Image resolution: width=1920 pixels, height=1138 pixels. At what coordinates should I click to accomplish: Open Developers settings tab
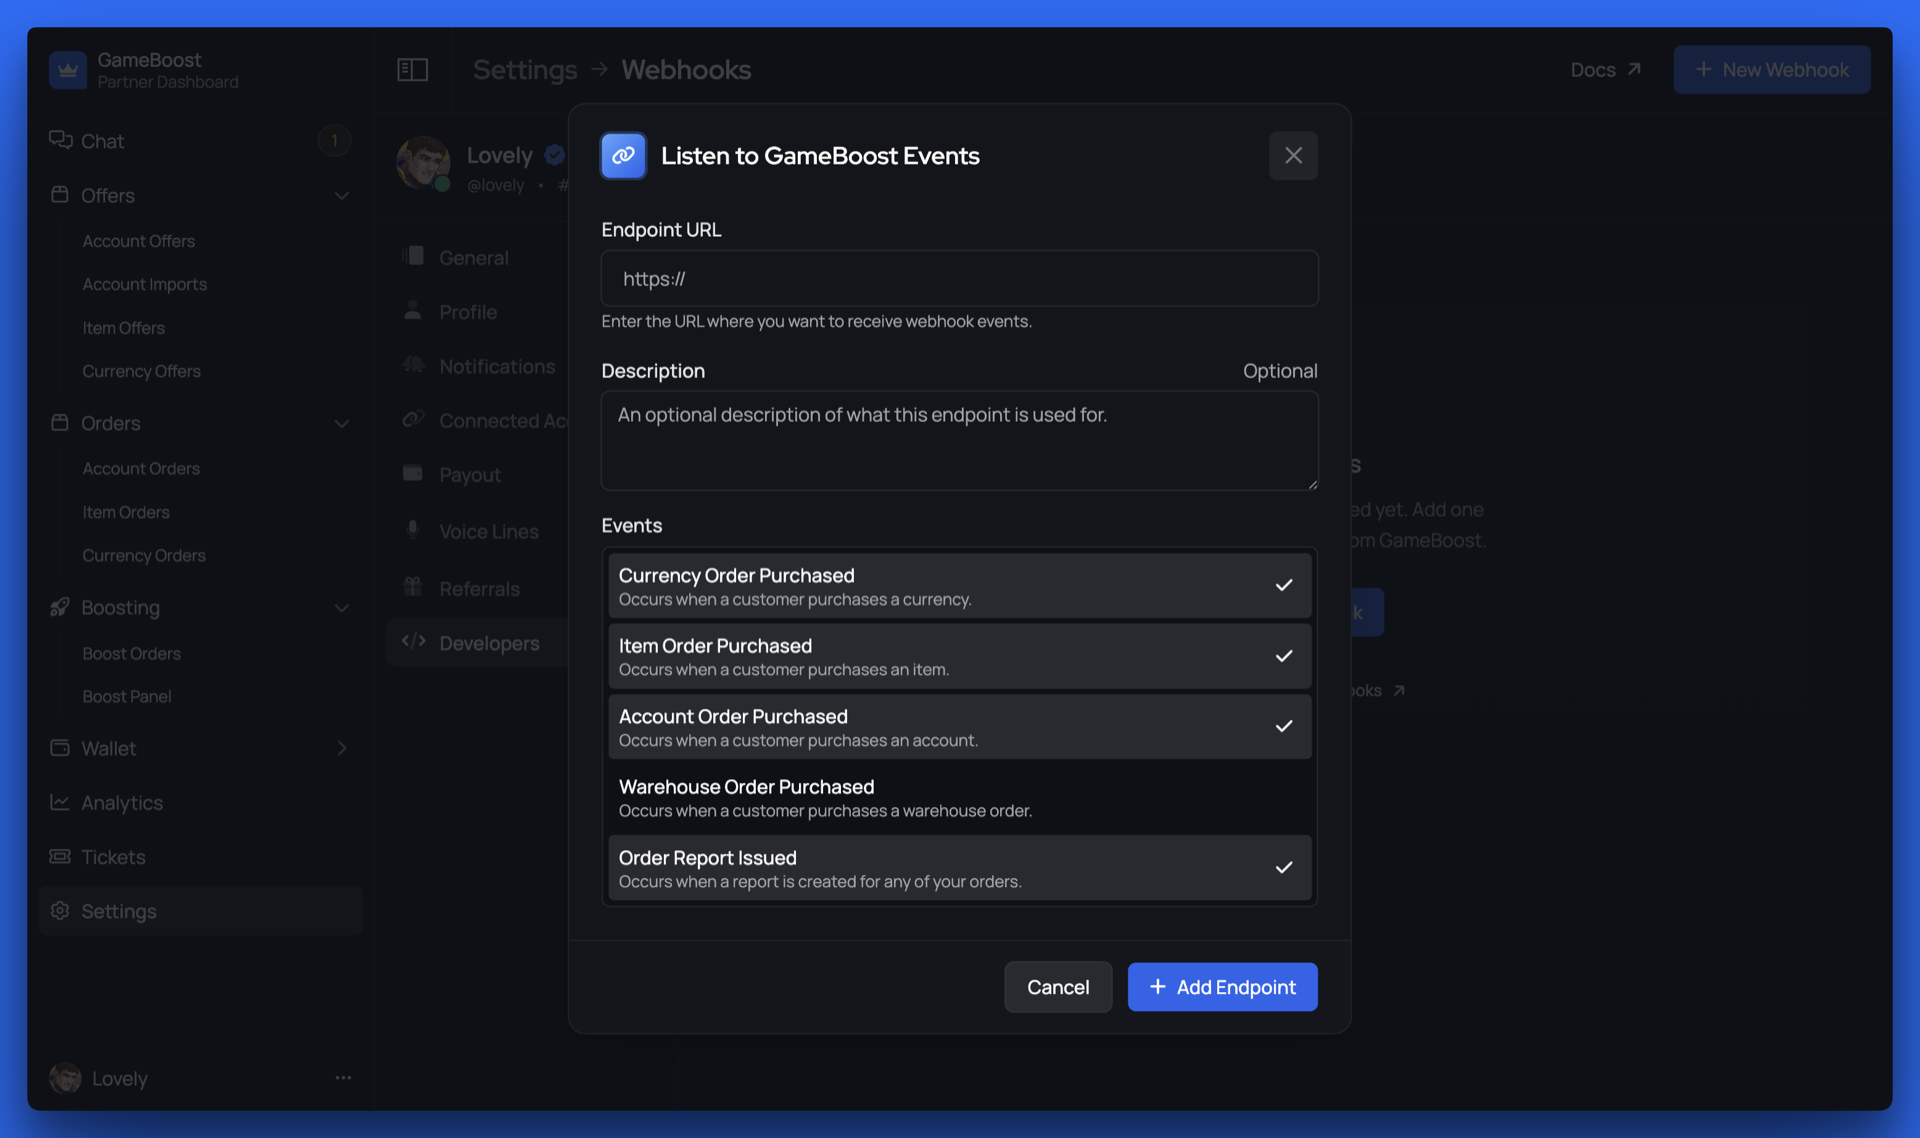pos(488,643)
